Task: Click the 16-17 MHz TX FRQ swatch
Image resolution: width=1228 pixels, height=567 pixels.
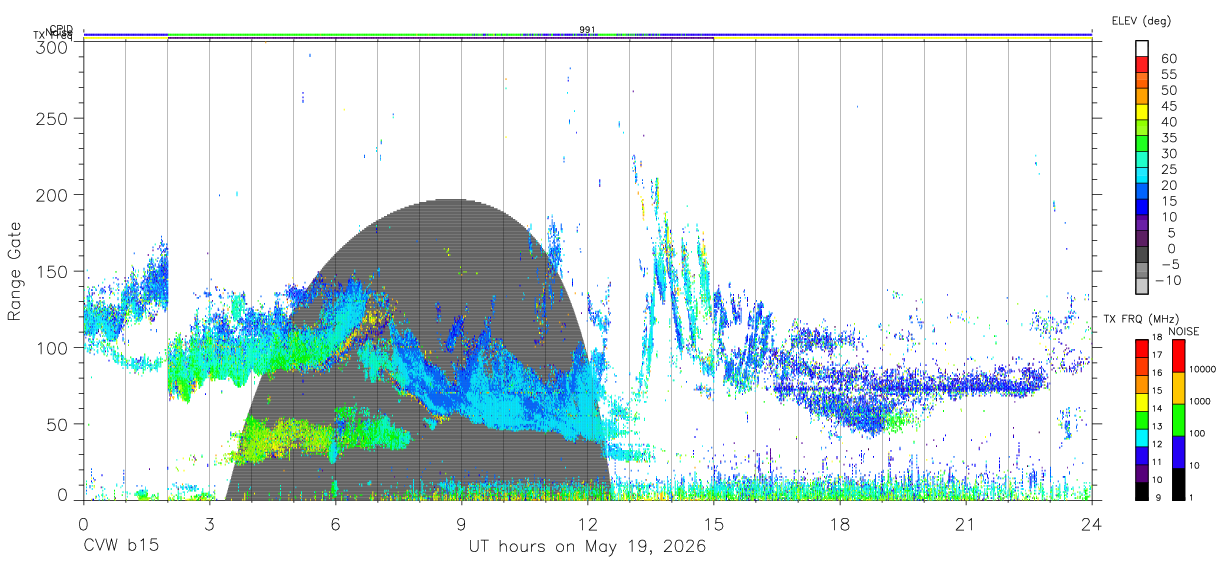Action: coord(1141,364)
